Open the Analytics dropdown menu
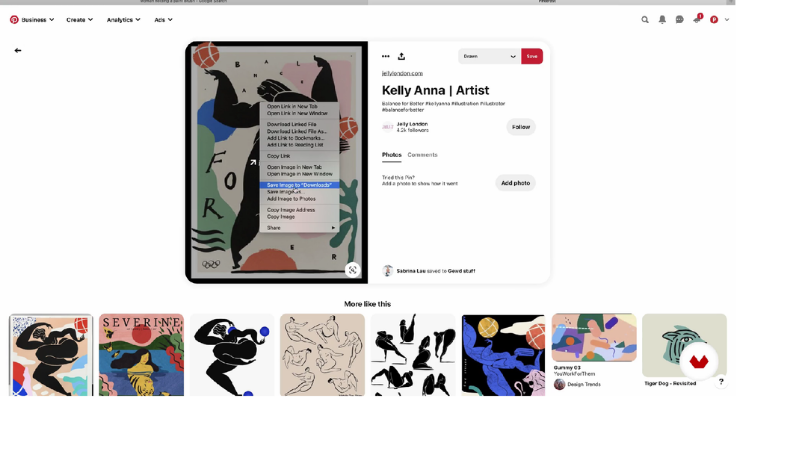Viewport: 800px width, 450px height. pyautogui.click(x=123, y=20)
